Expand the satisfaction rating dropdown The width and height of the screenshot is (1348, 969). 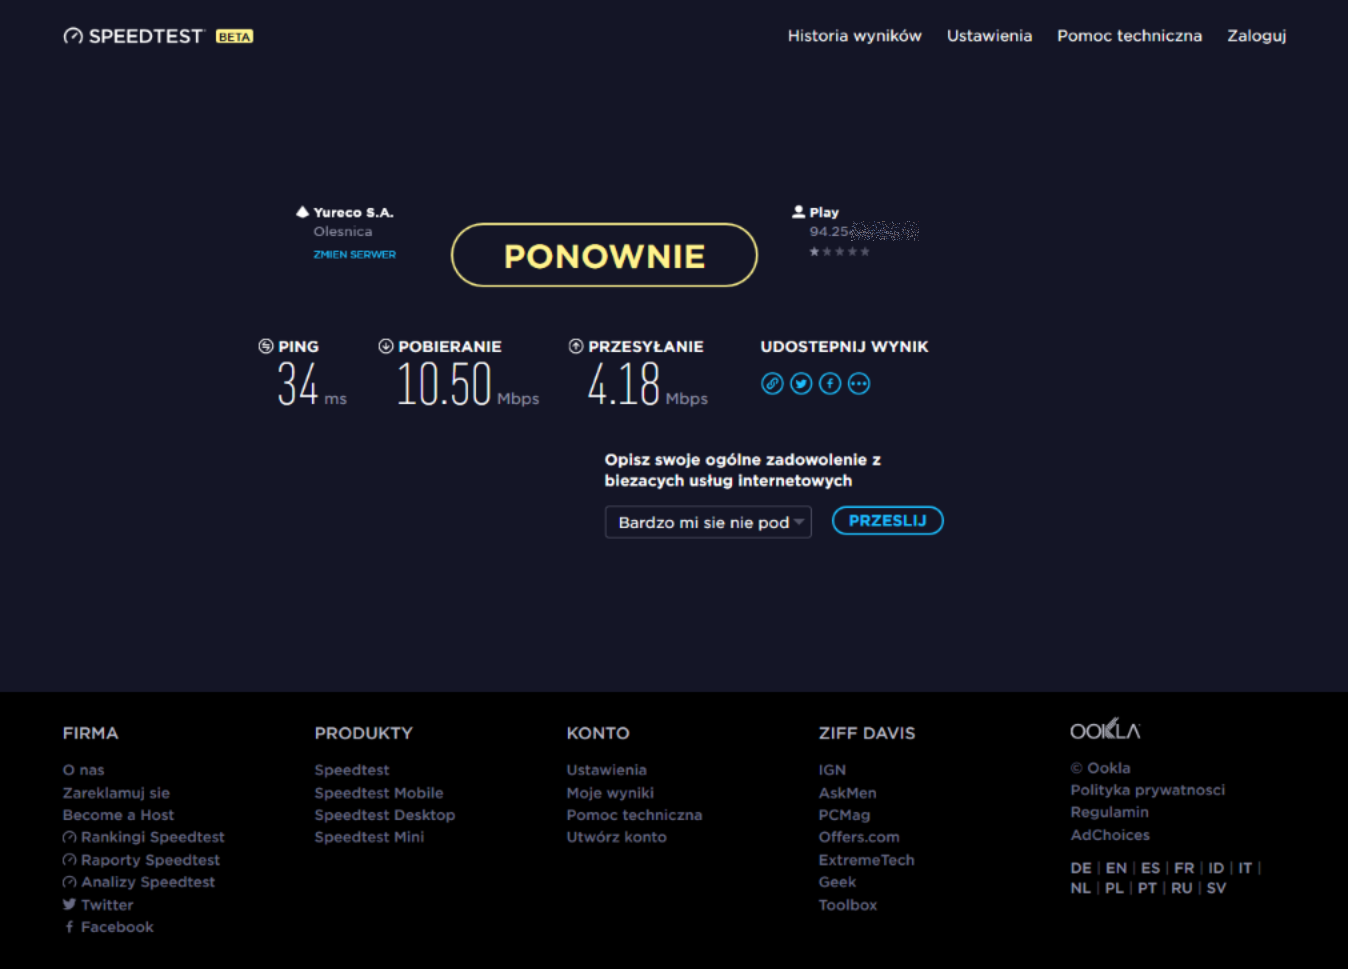coord(708,522)
